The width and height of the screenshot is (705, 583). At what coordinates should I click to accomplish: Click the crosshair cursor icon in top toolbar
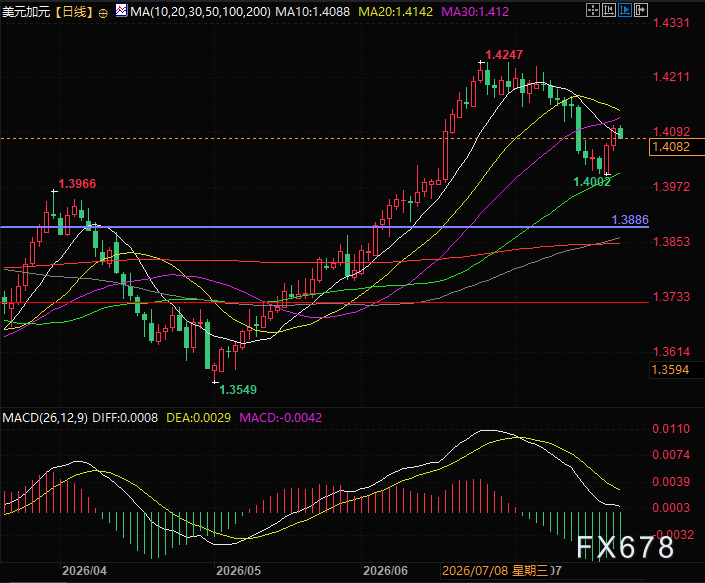tap(593, 10)
